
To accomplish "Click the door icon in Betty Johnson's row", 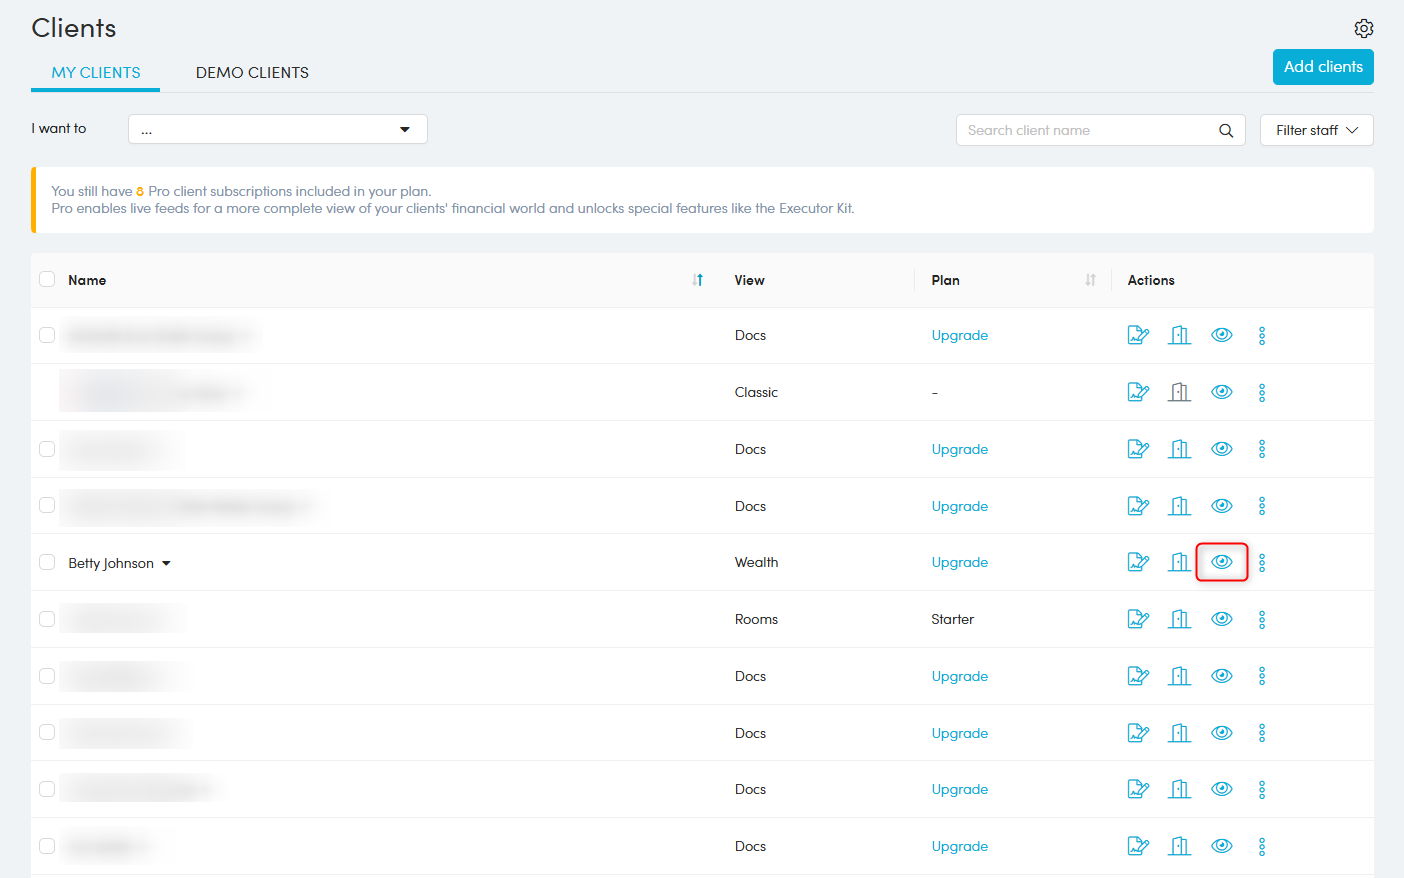I will 1180,562.
